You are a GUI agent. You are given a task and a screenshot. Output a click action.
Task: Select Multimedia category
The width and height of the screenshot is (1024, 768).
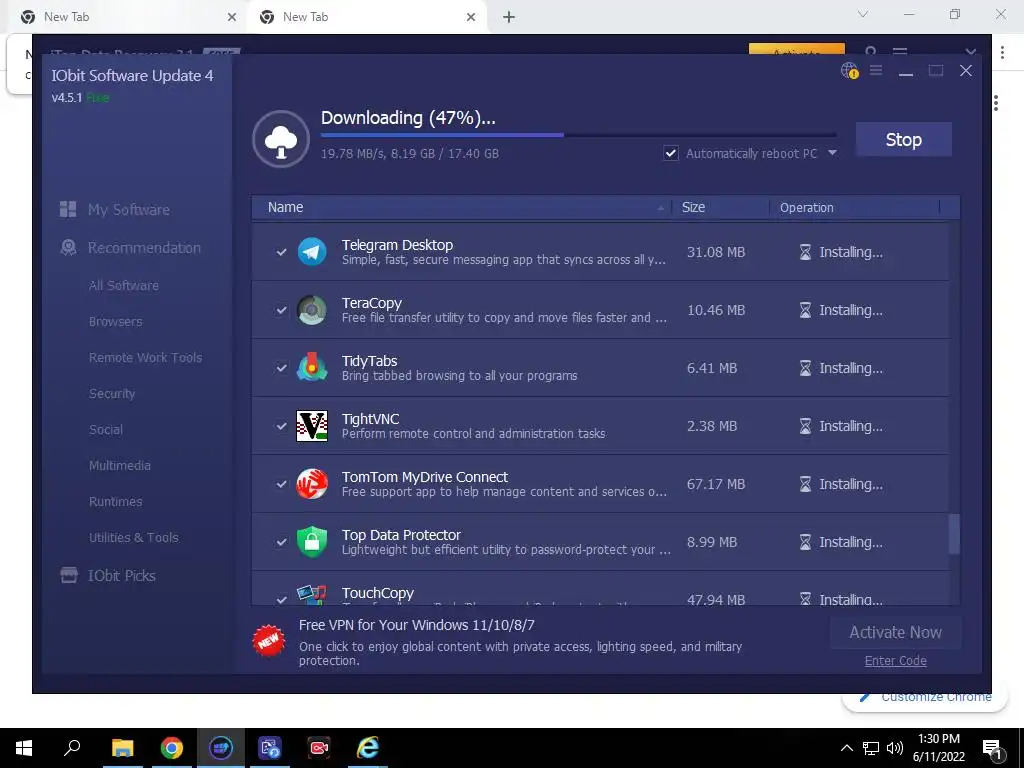120,465
